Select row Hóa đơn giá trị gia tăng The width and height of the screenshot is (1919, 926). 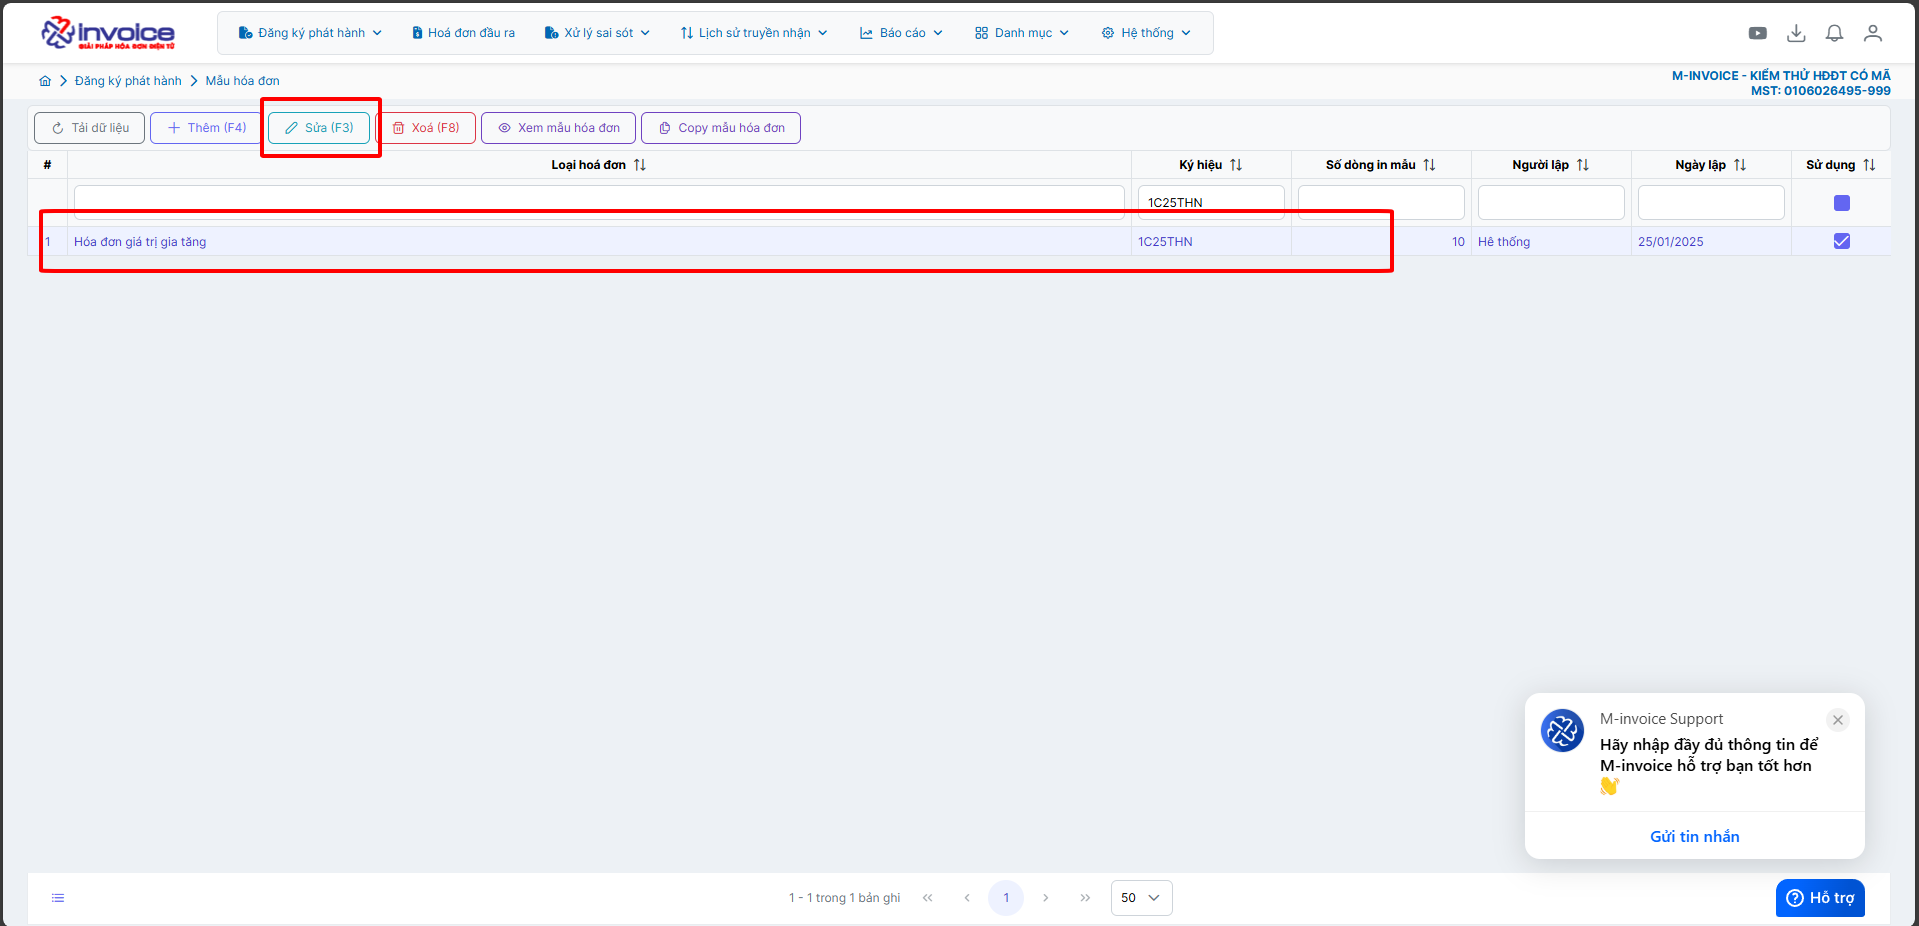(959, 241)
